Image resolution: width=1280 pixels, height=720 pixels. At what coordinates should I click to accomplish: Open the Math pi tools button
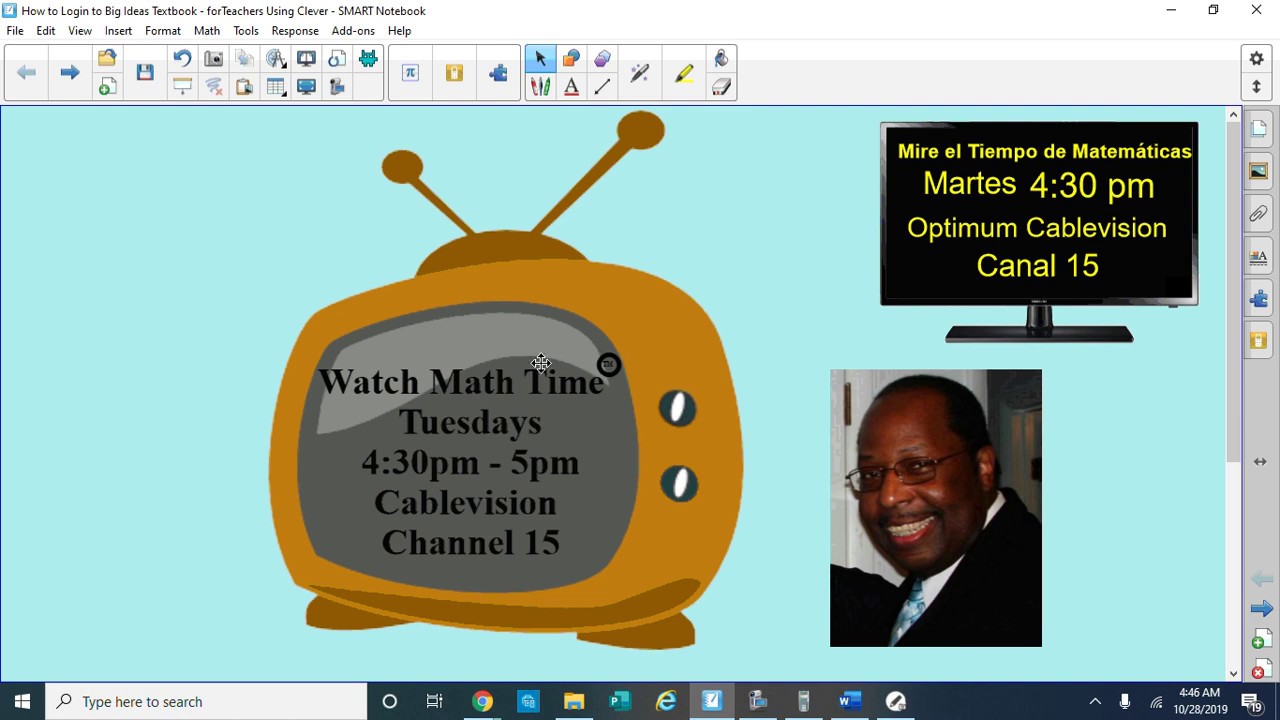410,72
